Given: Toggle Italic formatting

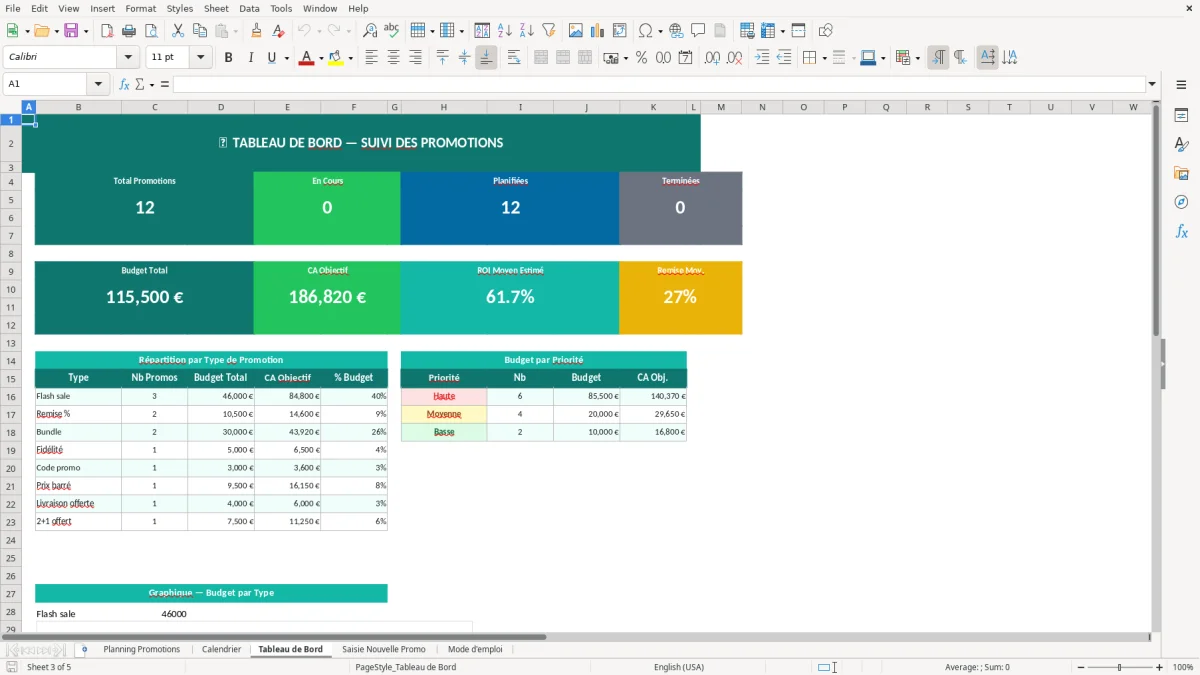Looking at the screenshot, I should pyautogui.click(x=250, y=58).
